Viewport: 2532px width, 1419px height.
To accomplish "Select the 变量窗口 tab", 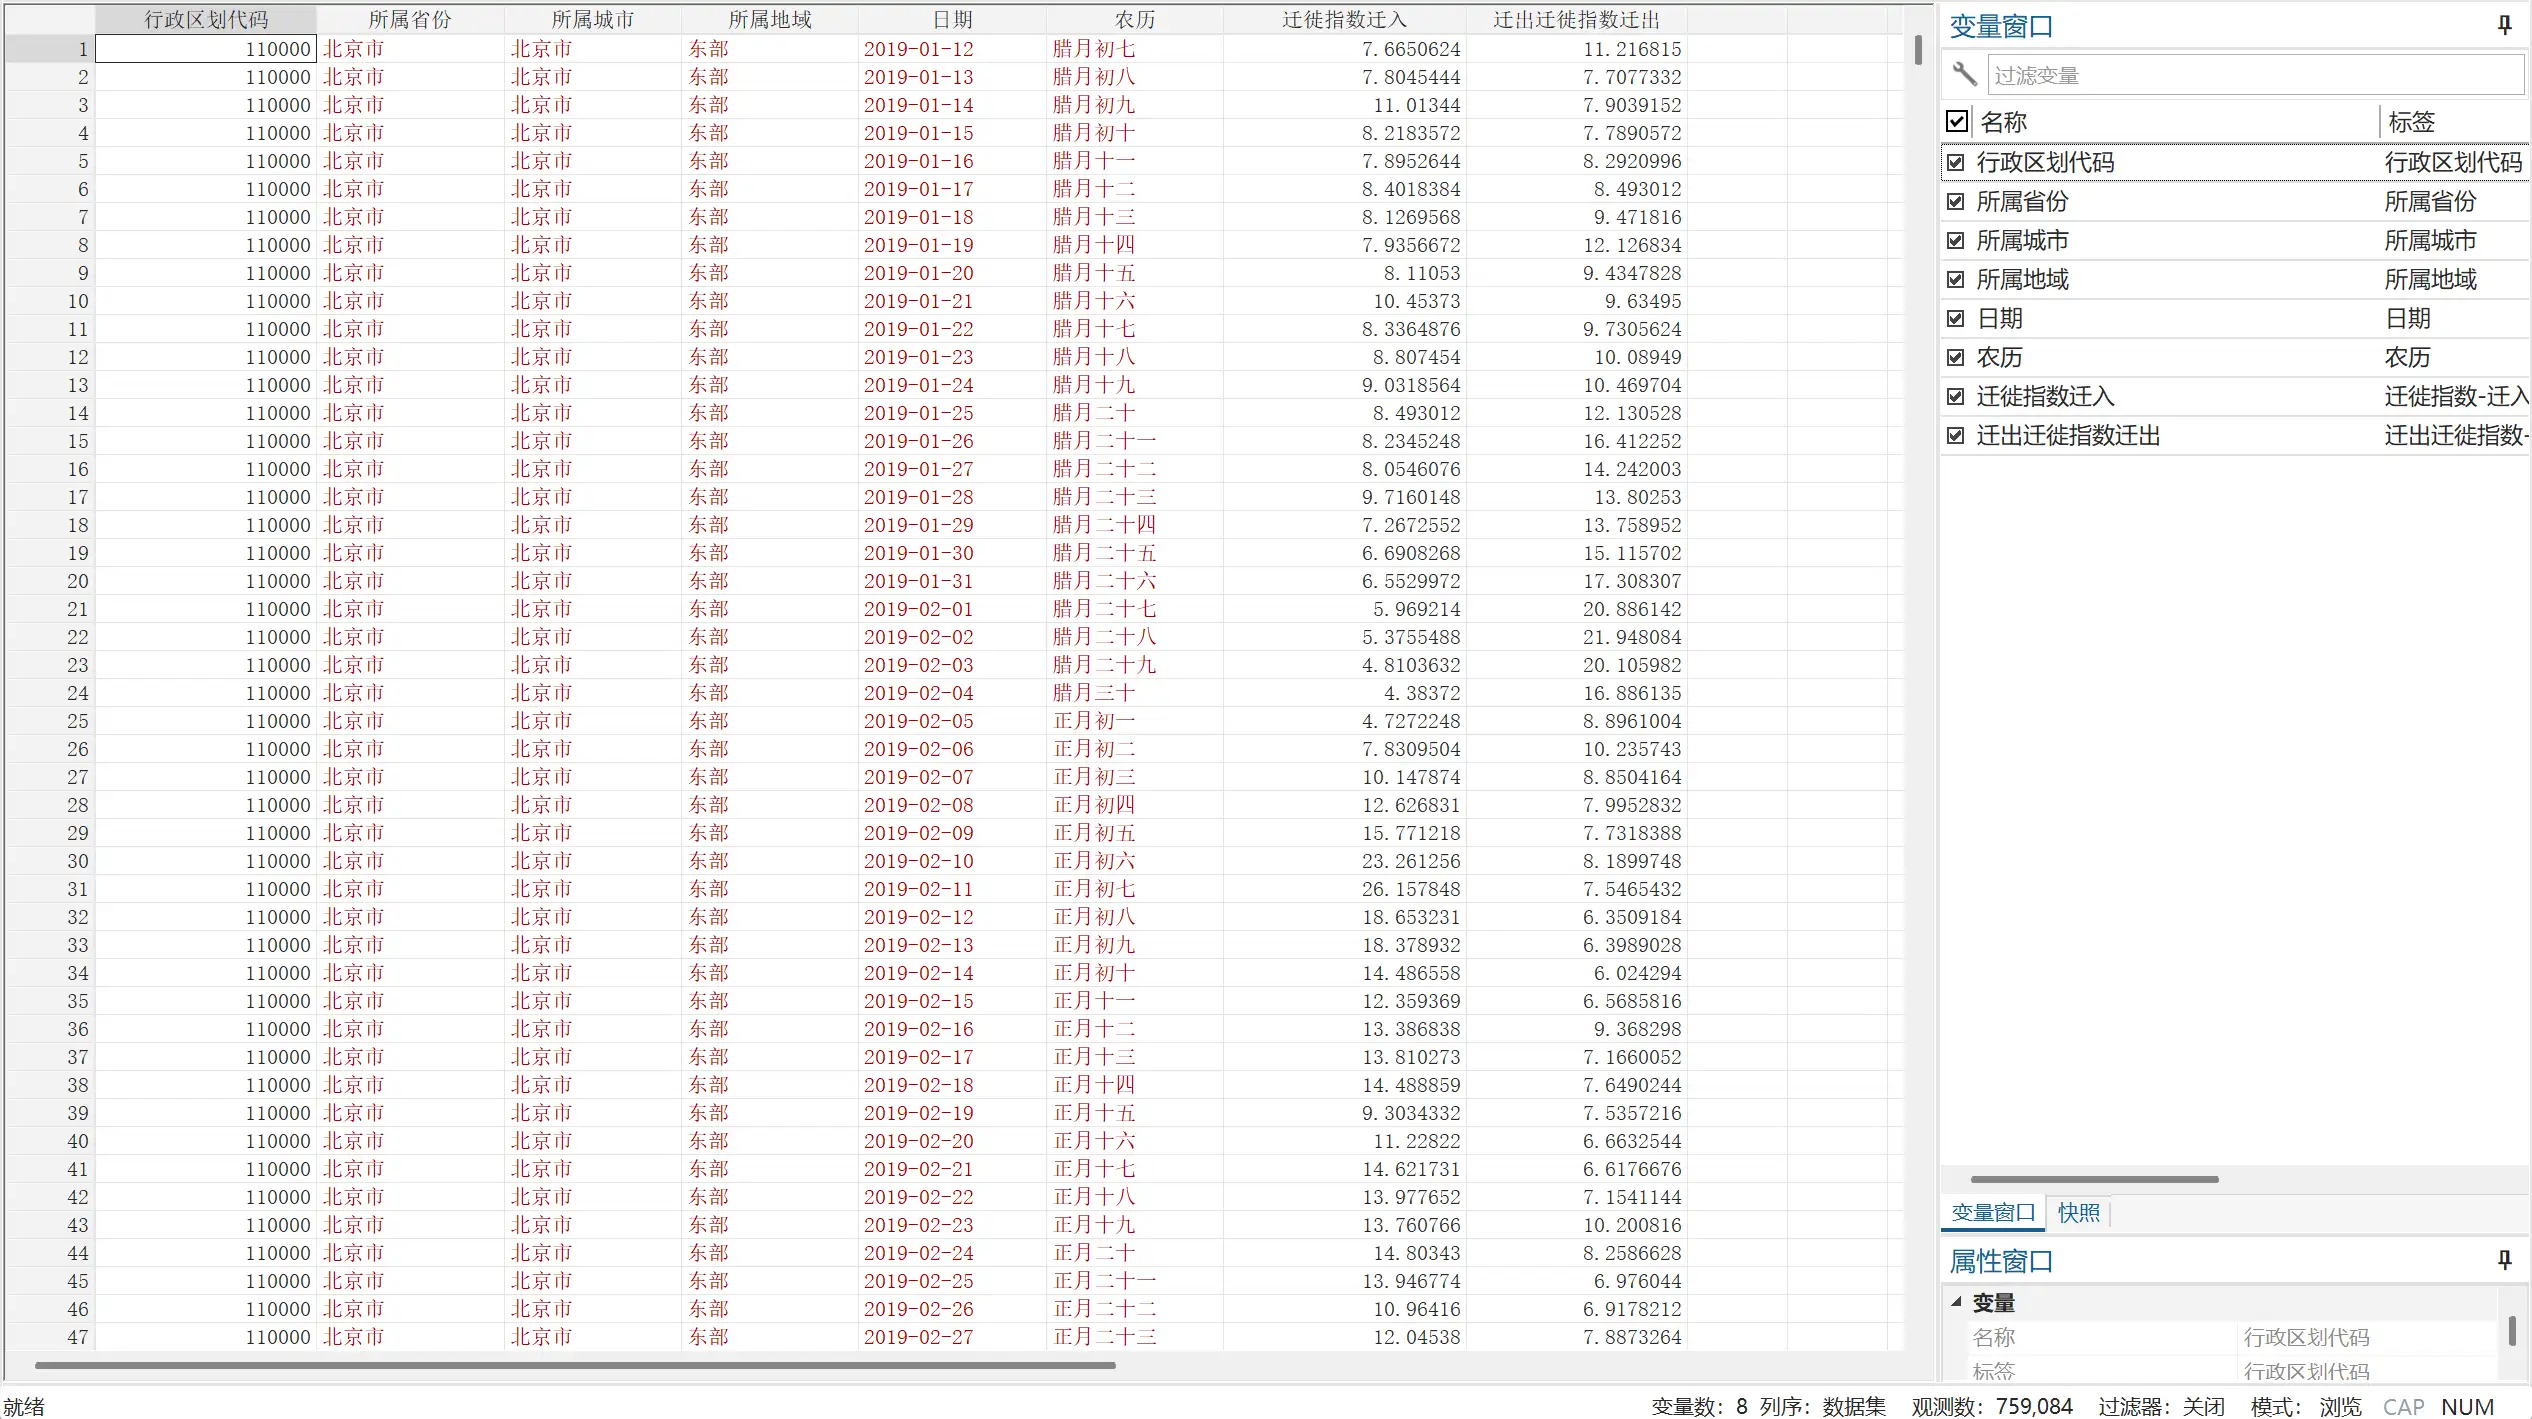I will point(1993,1213).
